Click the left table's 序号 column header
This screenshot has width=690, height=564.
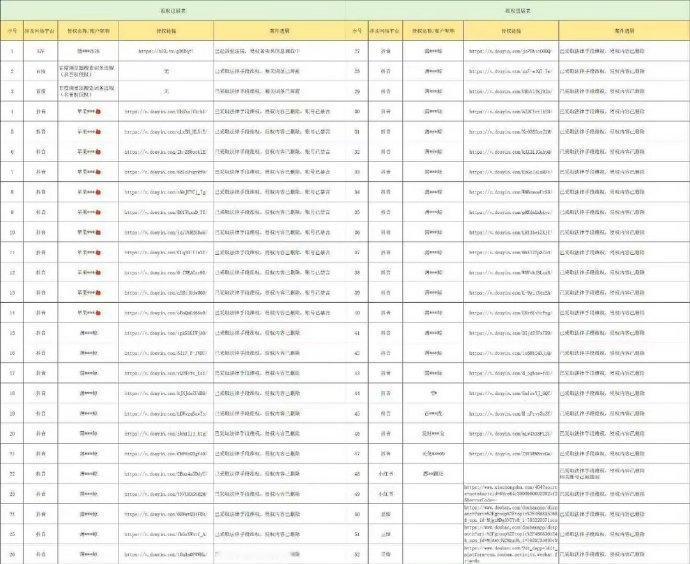pos(12,31)
